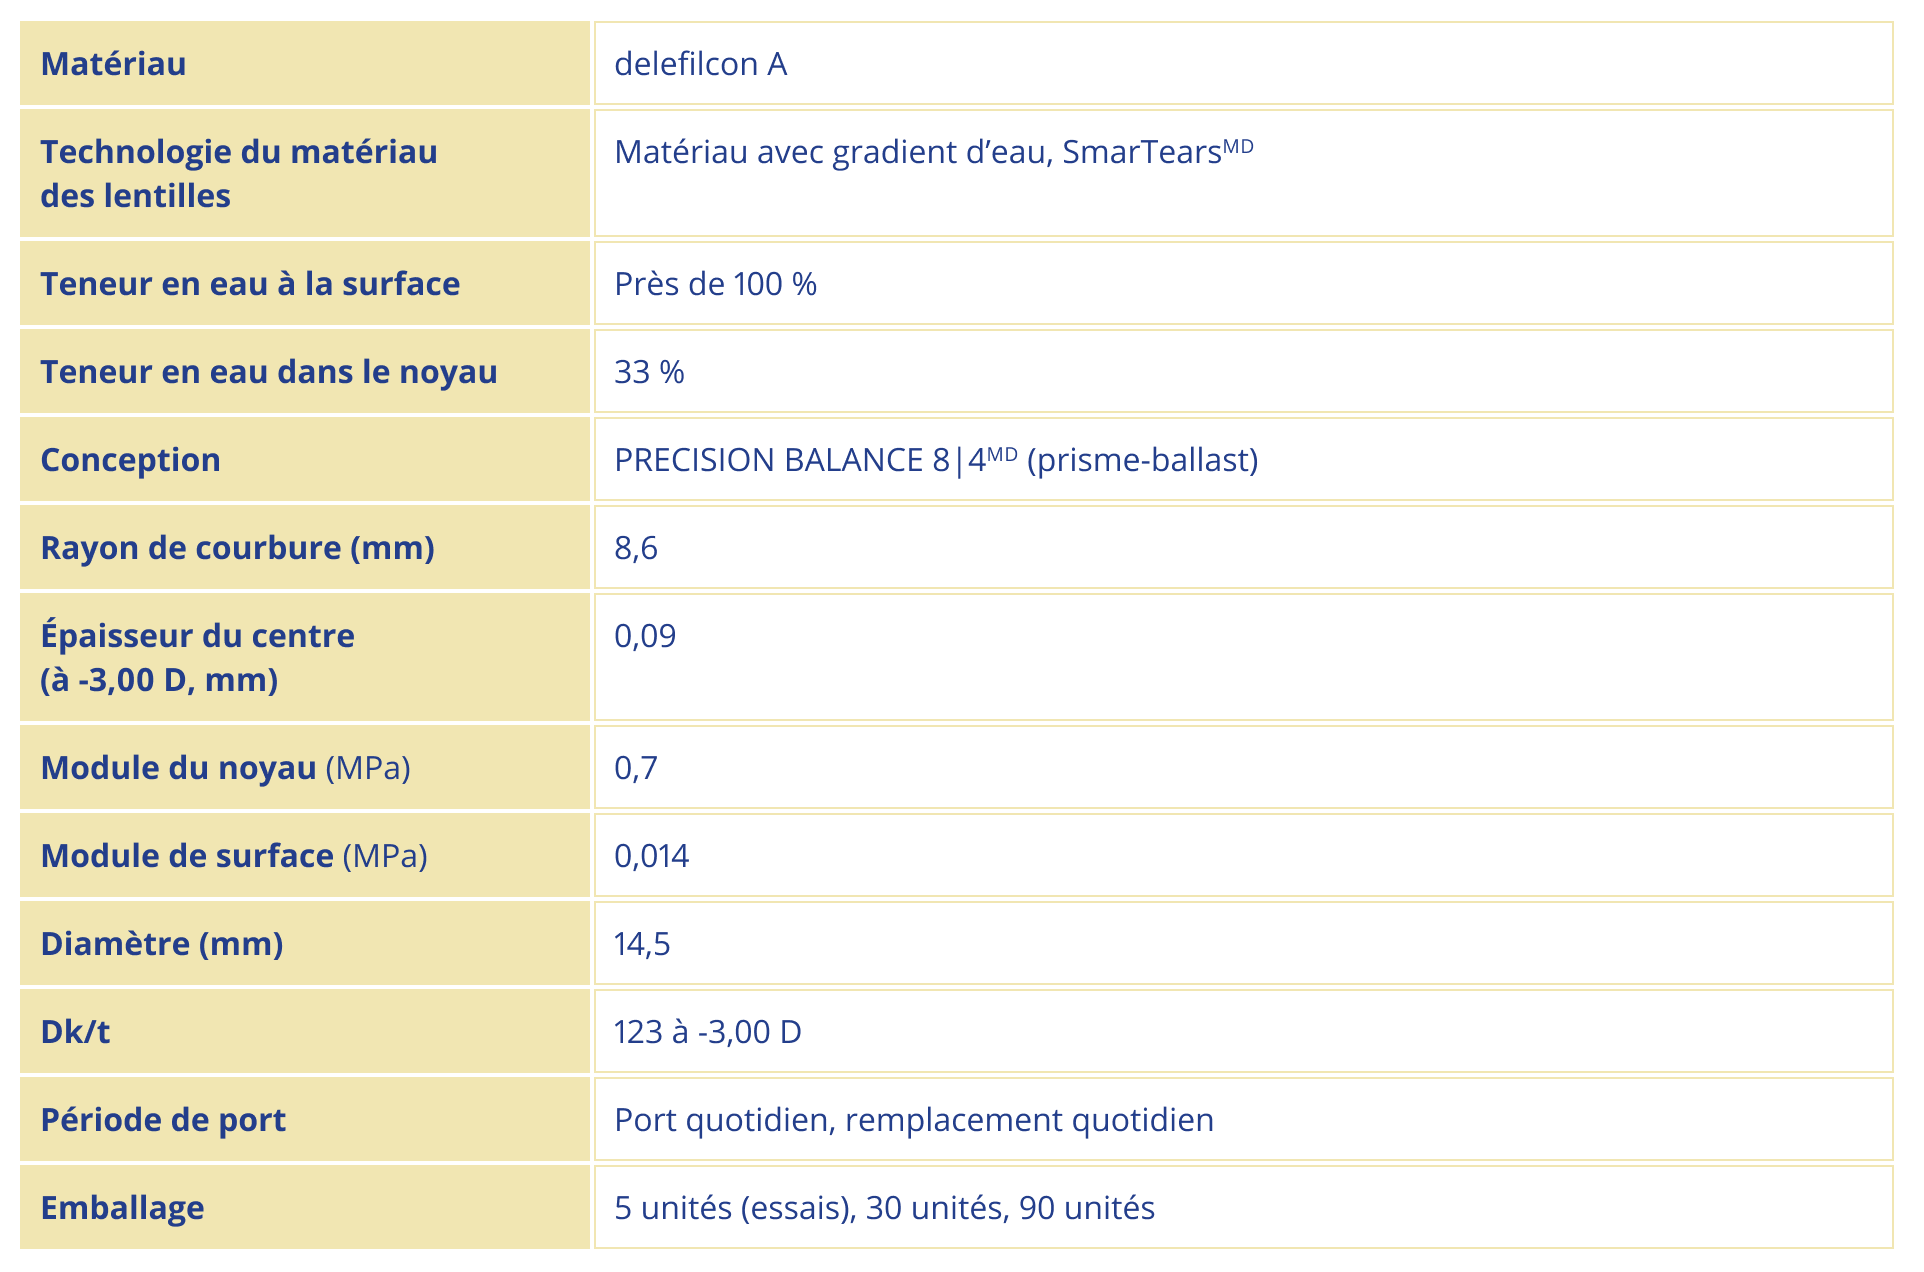Select the '0,7' value
This screenshot has width=1924, height=1272.
636,768
